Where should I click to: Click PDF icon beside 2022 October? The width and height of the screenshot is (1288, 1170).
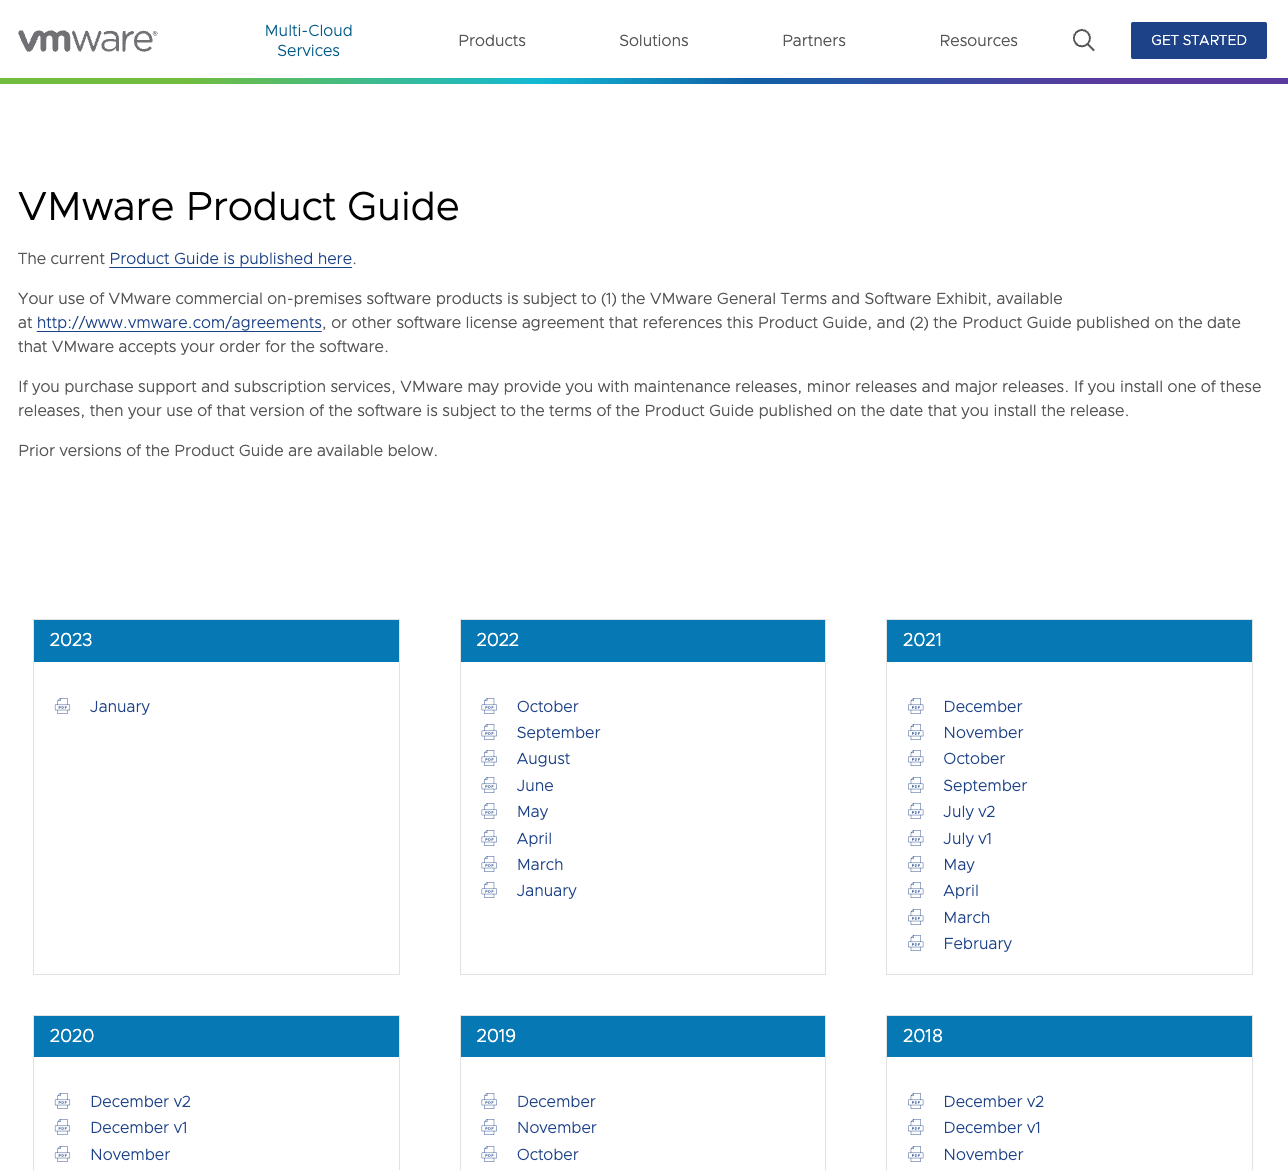pos(489,706)
